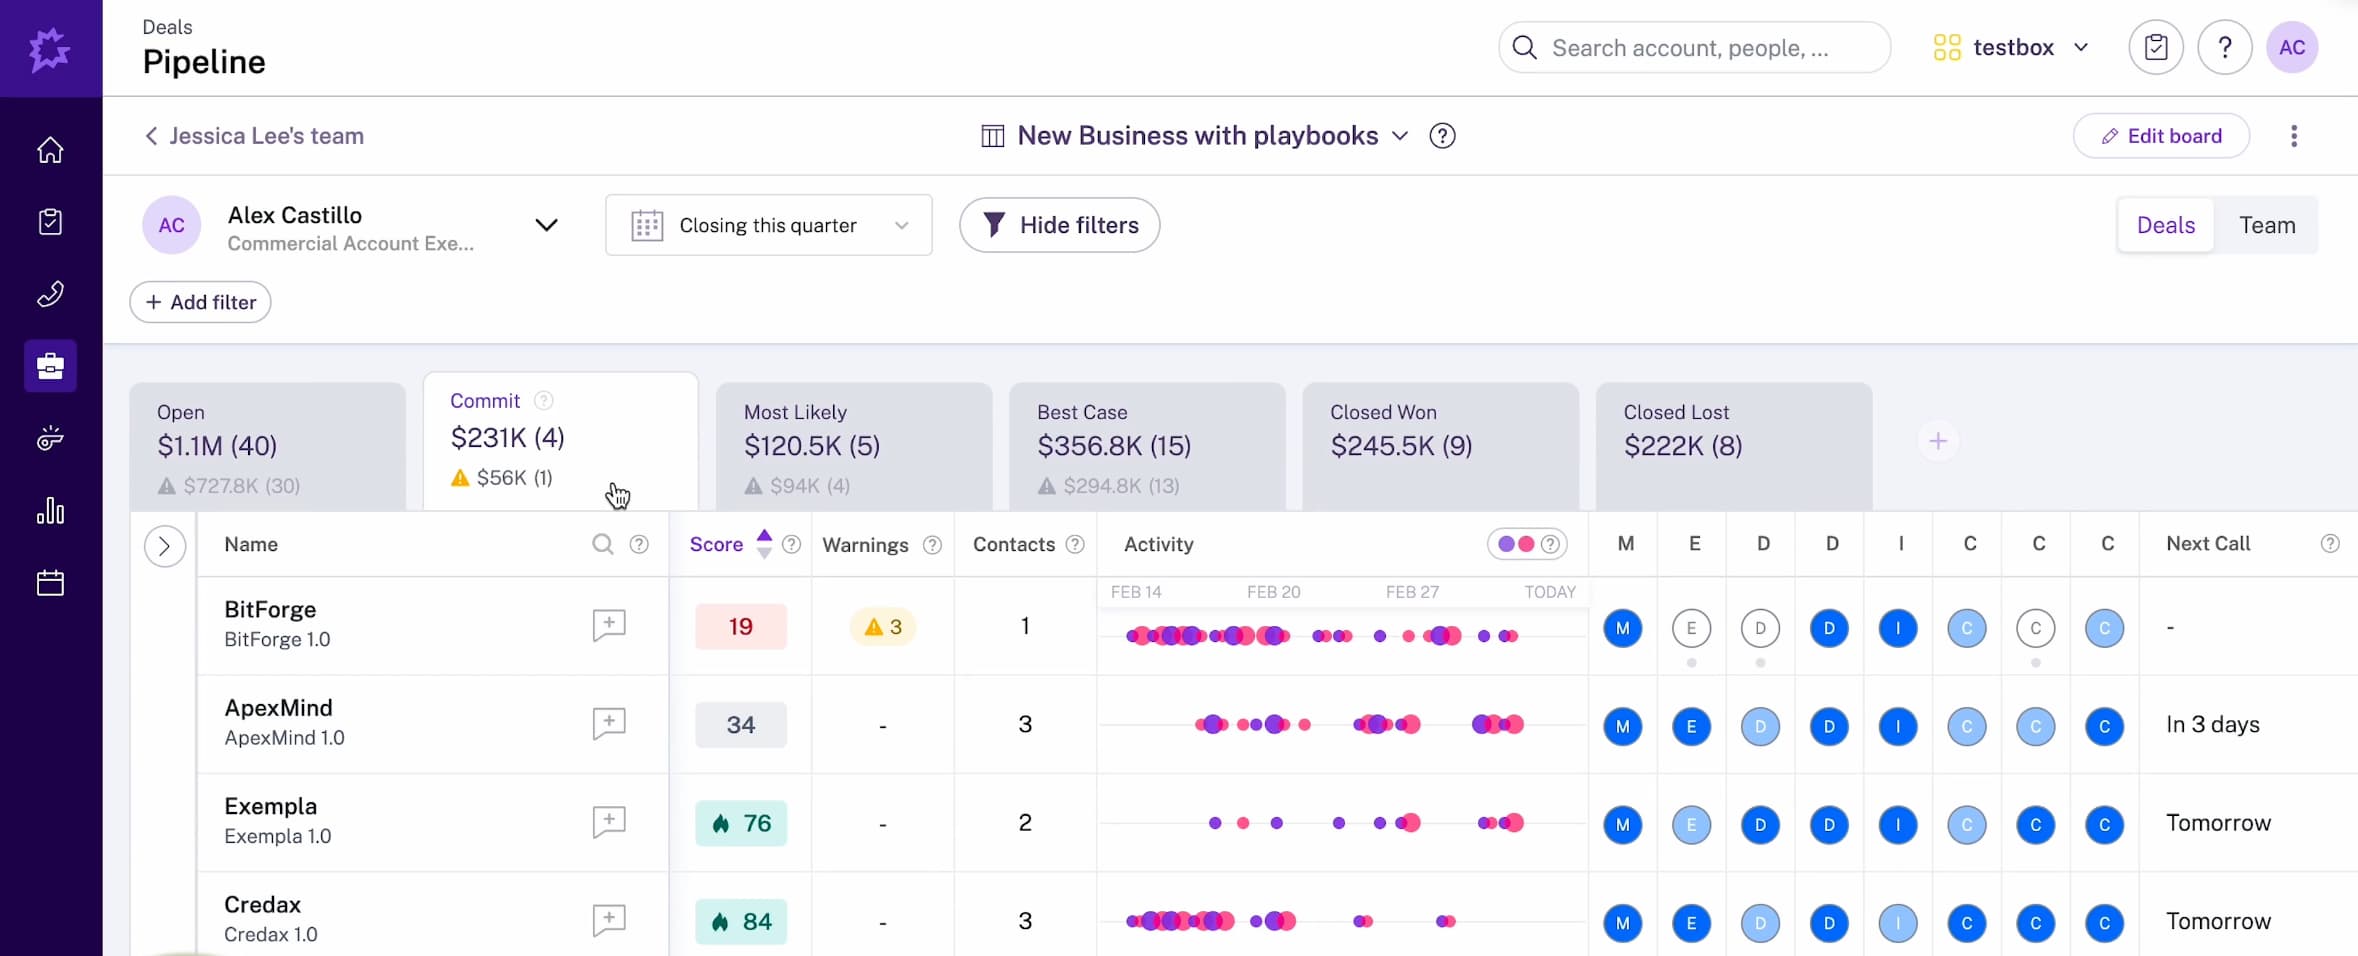
Task: Select the Open forecast tab
Action: tap(268, 446)
